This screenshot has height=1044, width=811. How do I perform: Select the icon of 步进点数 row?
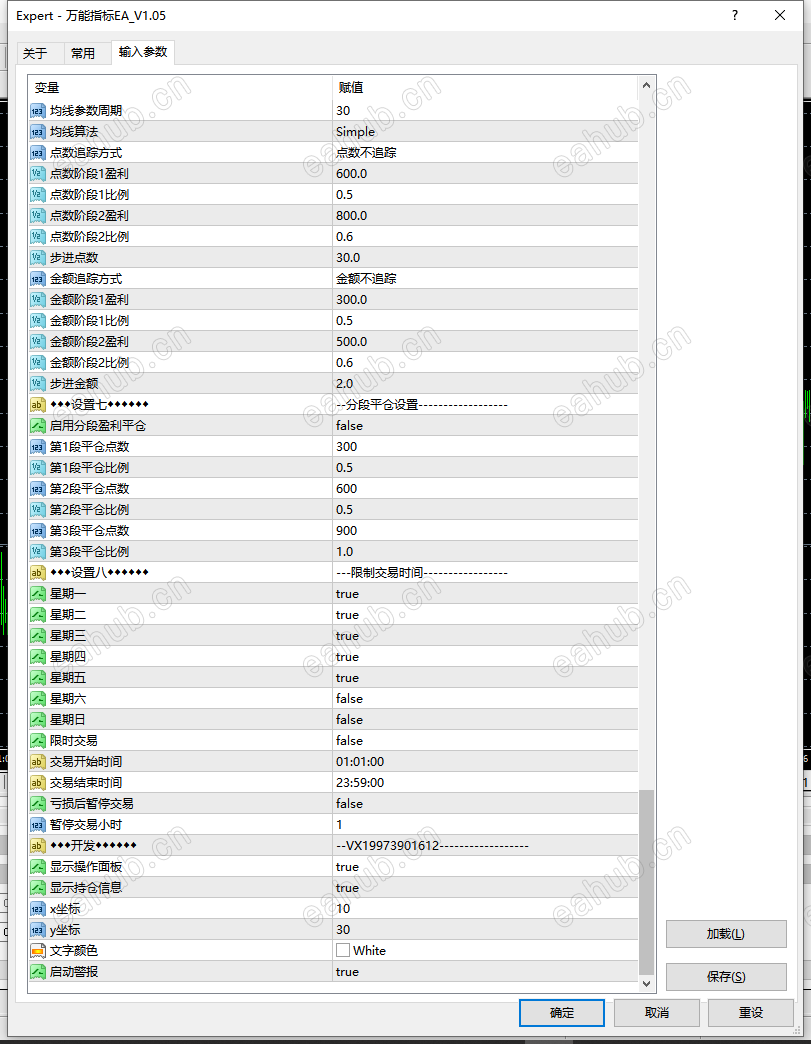[x=38, y=258]
